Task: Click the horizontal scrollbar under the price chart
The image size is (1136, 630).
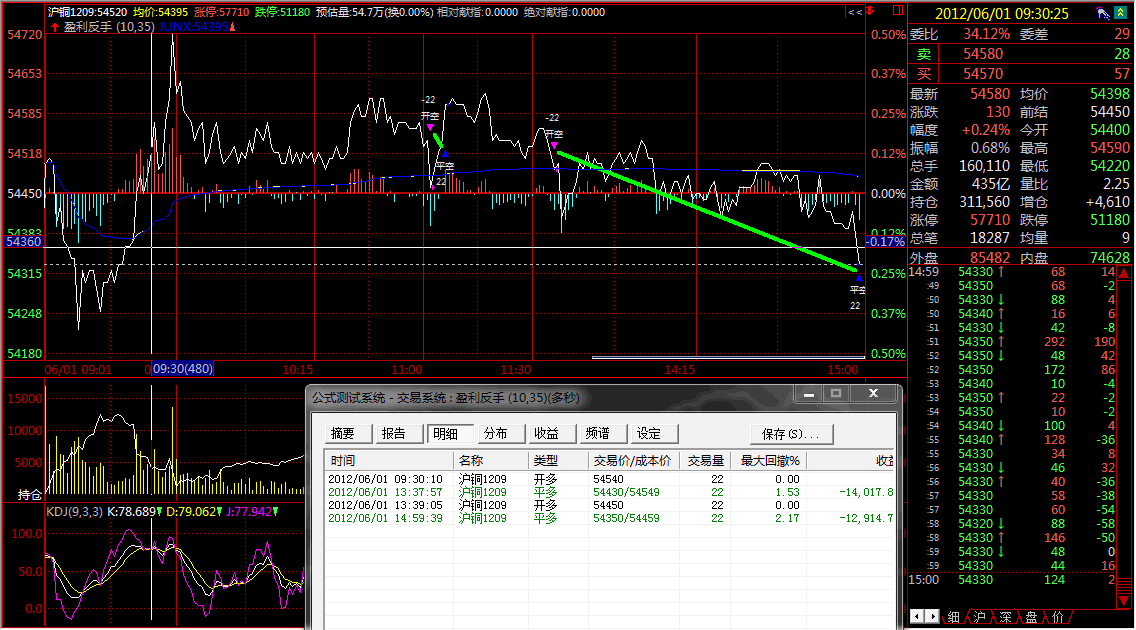Action: pos(728,357)
